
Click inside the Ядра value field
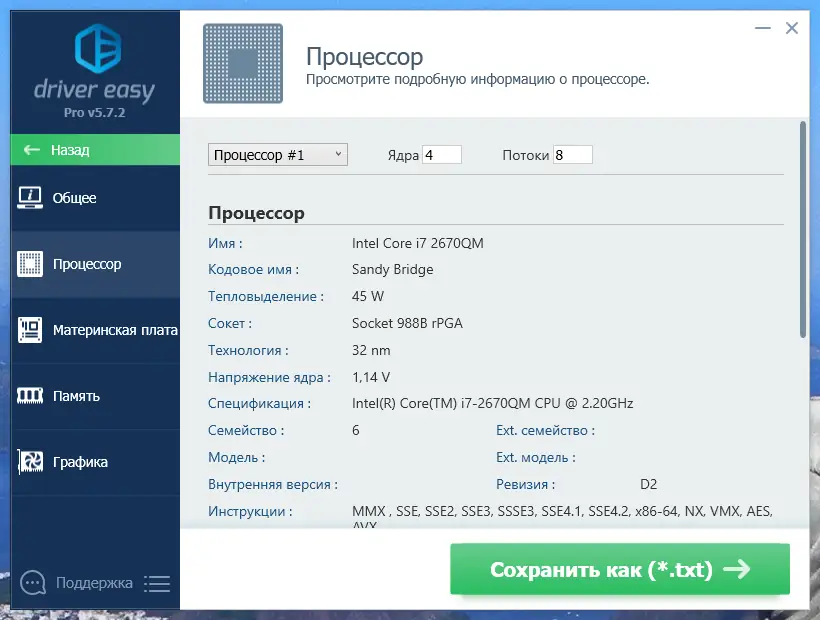point(443,154)
